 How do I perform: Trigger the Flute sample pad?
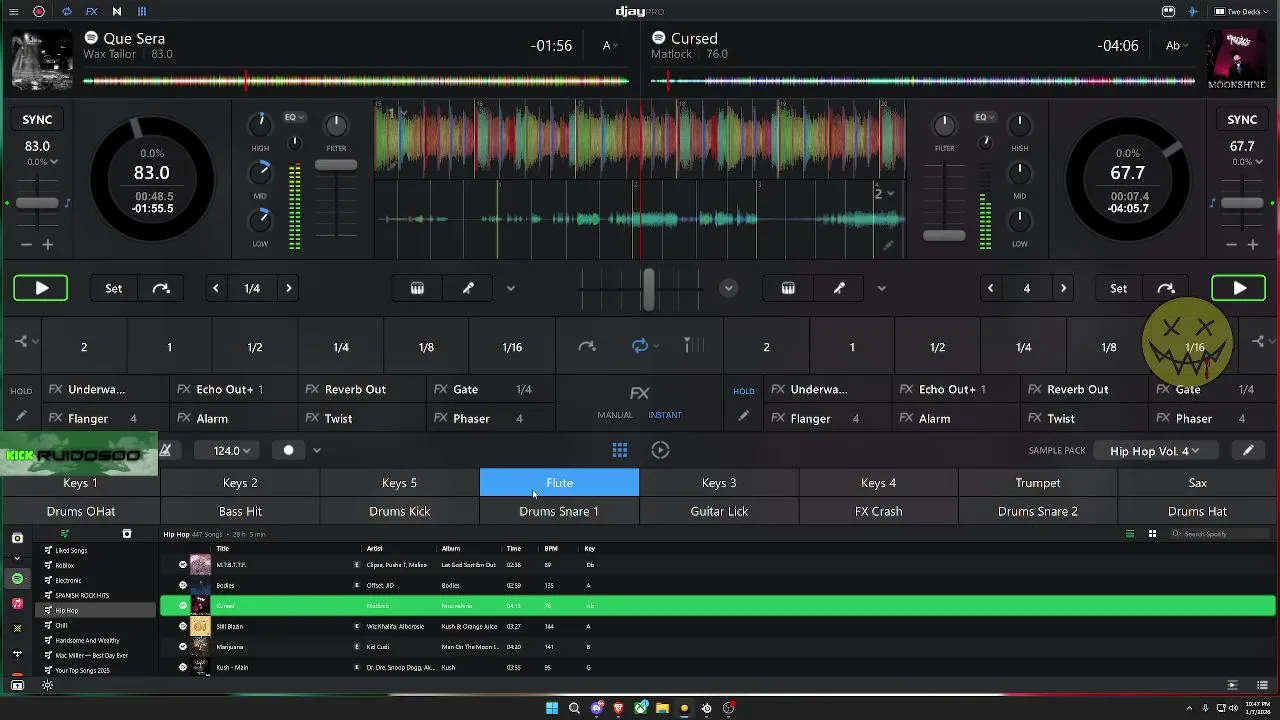pos(559,483)
